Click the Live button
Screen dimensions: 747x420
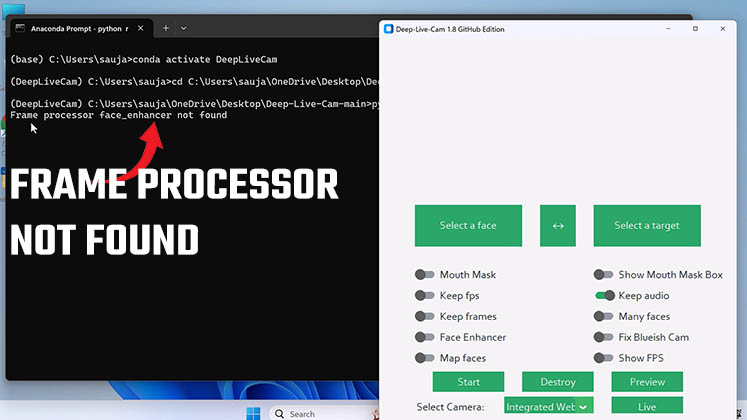click(647, 407)
